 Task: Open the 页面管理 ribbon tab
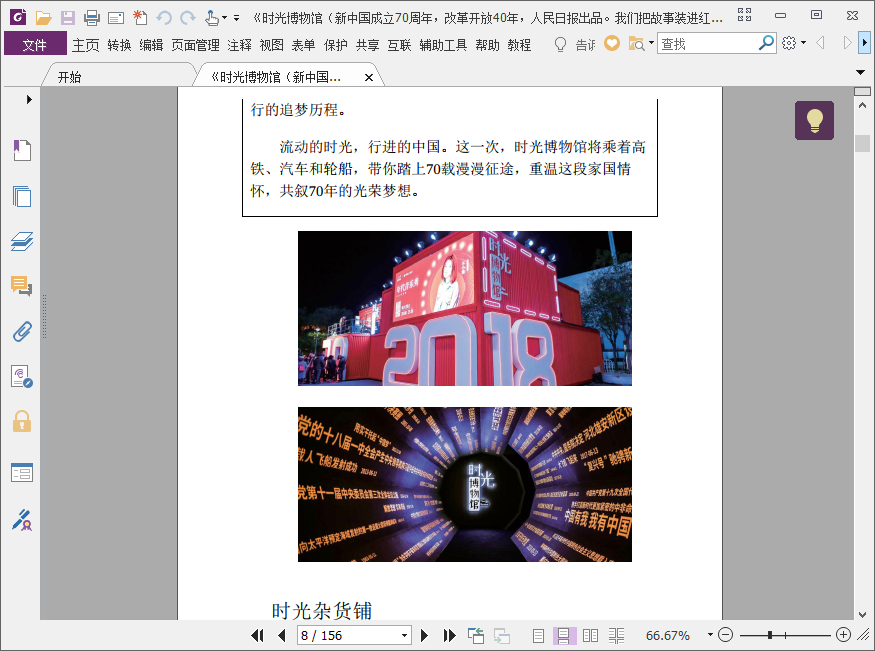(x=195, y=45)
